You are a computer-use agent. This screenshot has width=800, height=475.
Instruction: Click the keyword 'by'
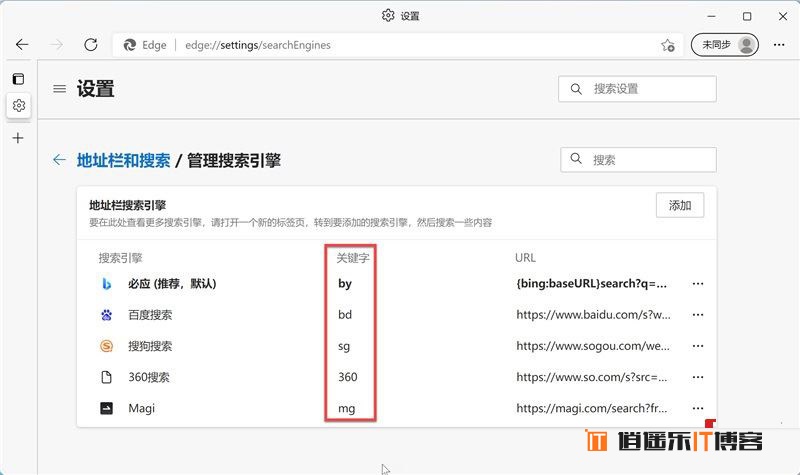point(345,284)
